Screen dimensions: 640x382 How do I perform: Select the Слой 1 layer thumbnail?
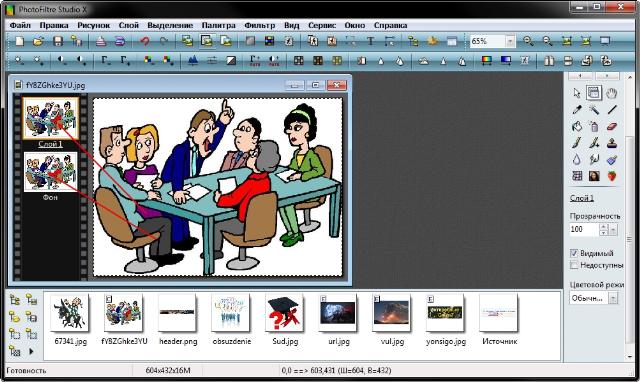[x=50, y=118]
